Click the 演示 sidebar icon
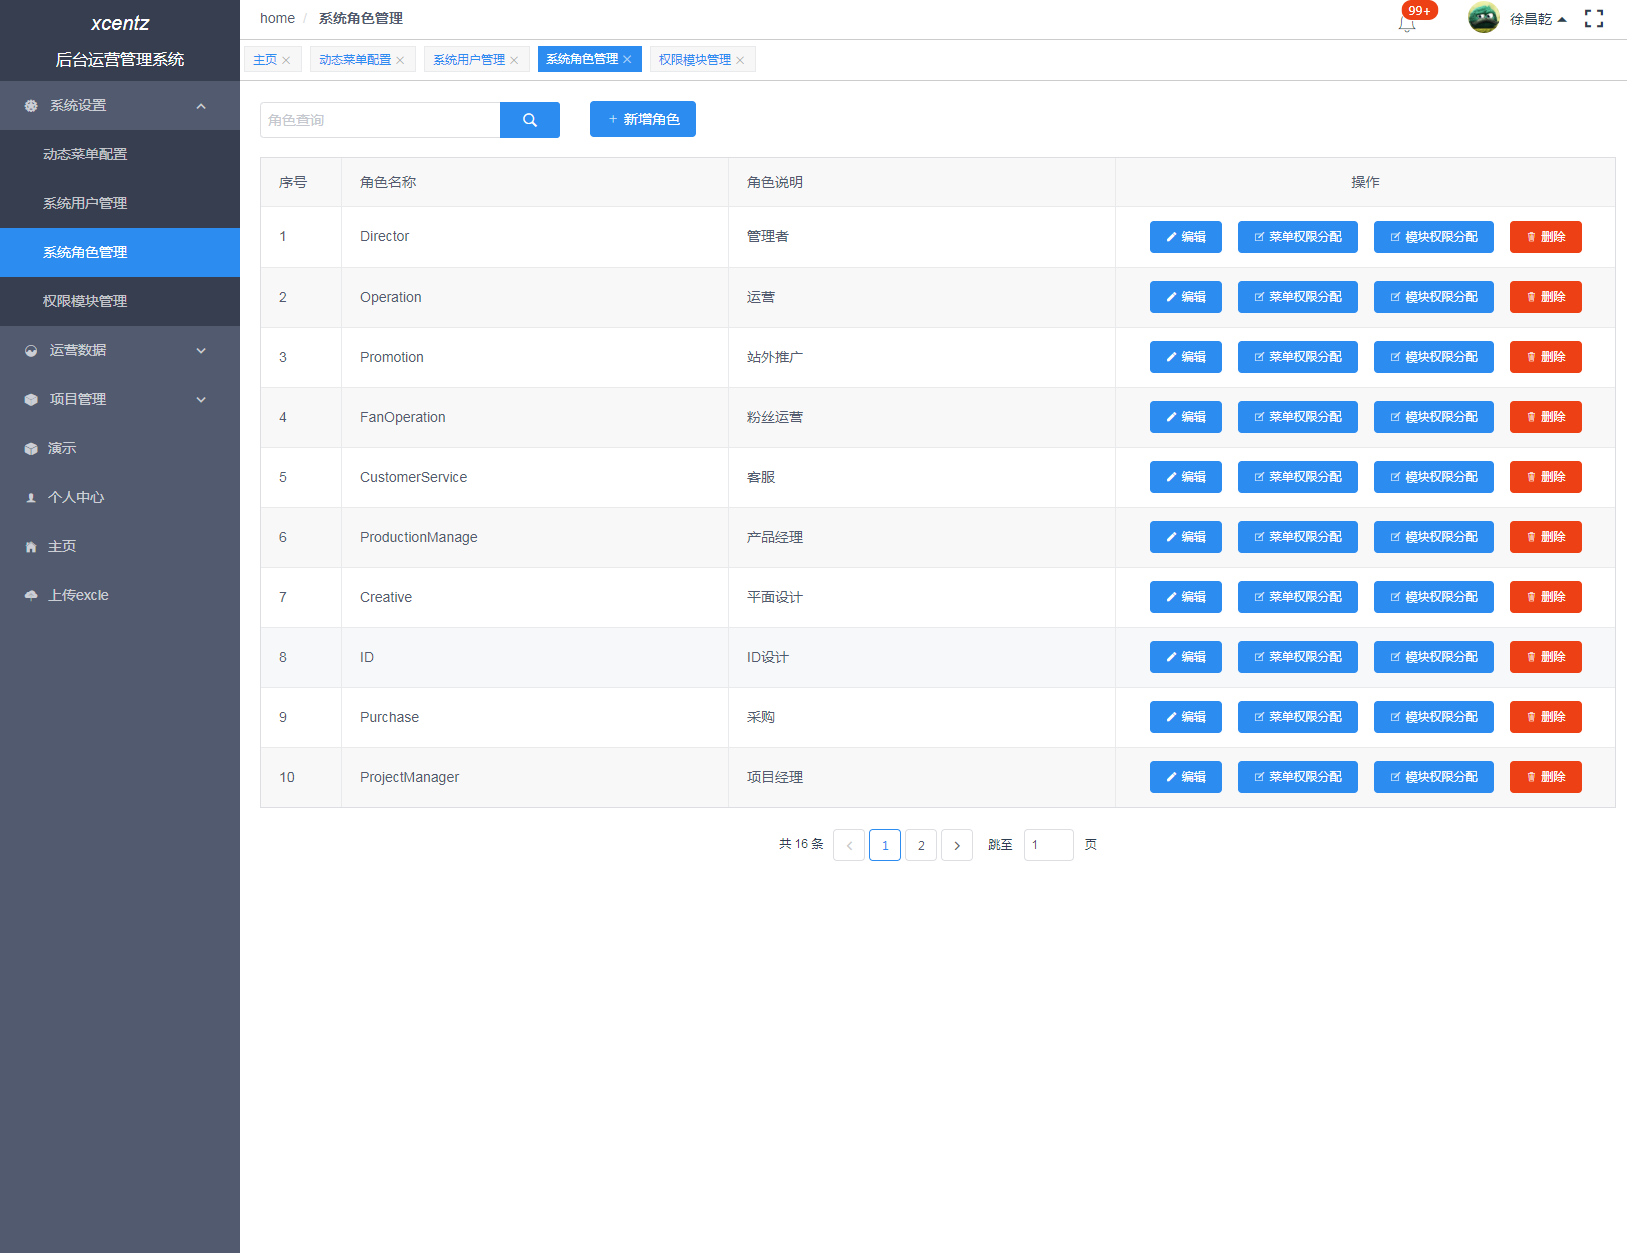The width and height of the screenshot is (1627, 1253). [x=31, y=448]
